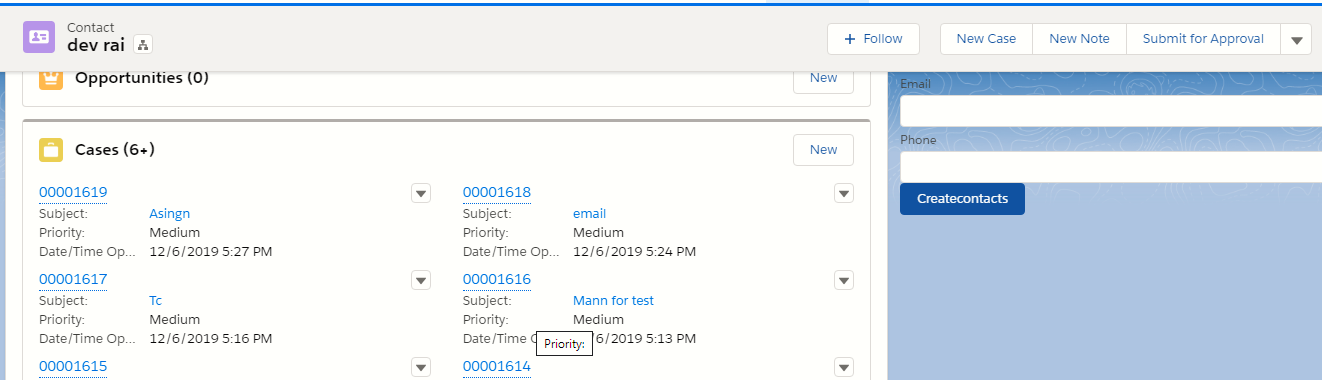Open the more actions dropdown in header
This screenshot has width=1322, height=380.
point(1296,40)
